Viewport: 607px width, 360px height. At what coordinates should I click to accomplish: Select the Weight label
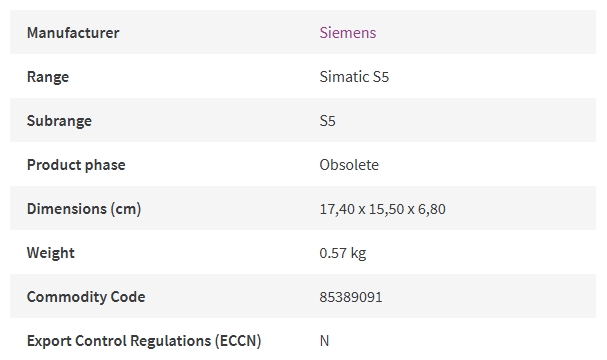tap(50, 253)
